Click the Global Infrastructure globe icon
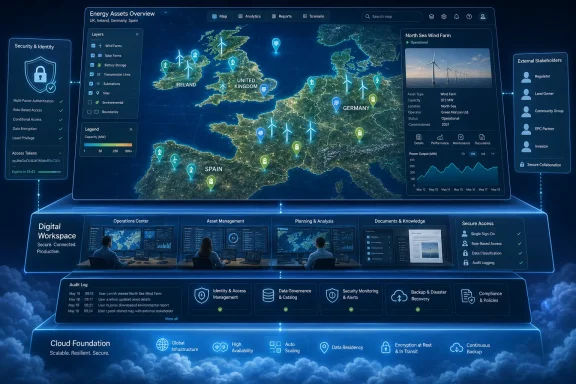The height and width of the screenshot is (384, 576). [162, 345]
